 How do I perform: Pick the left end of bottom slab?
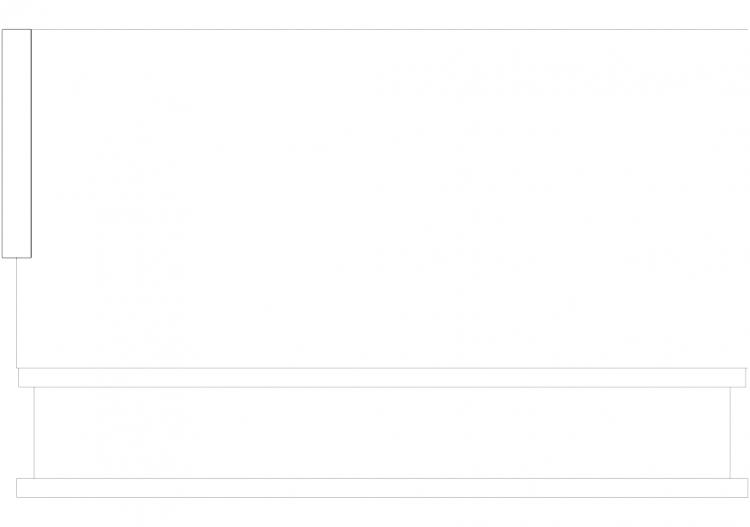click(x=17, y=488)
